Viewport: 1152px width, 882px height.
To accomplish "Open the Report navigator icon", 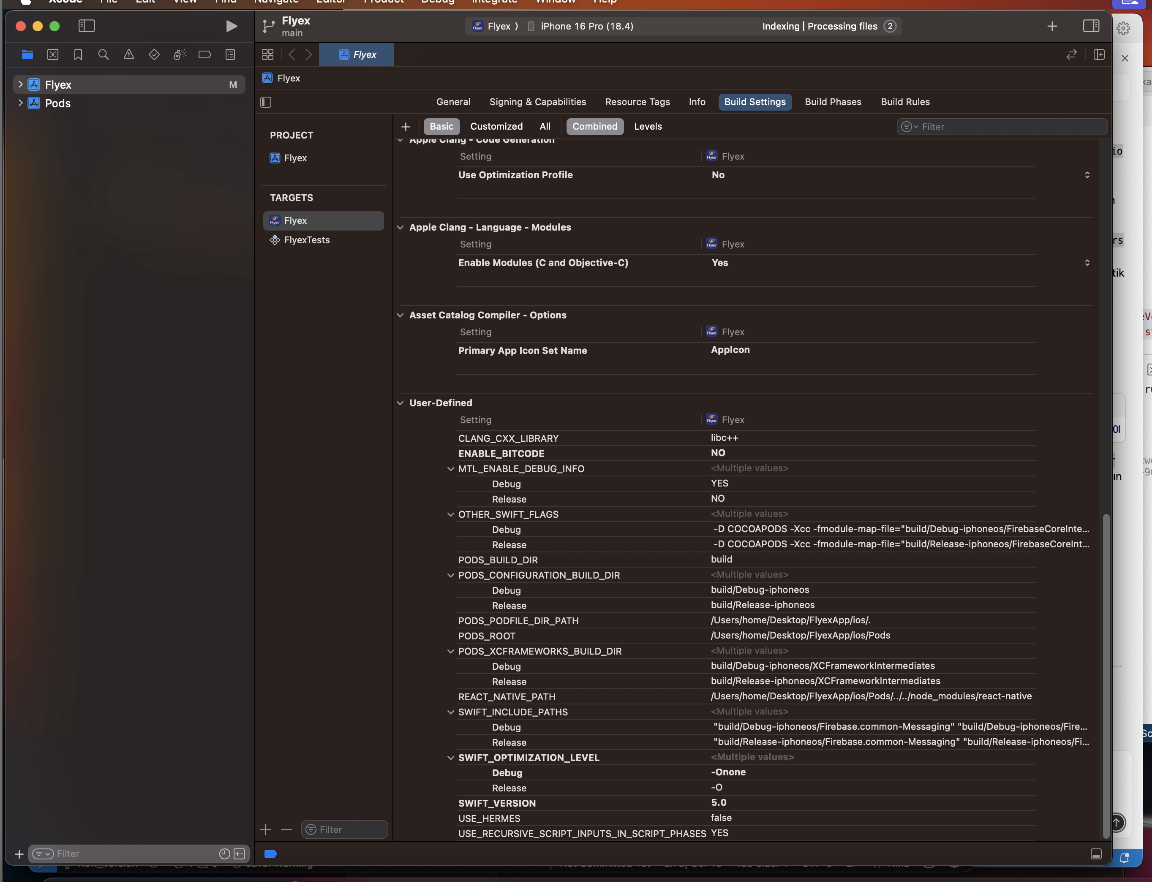I will coord(230,55).
